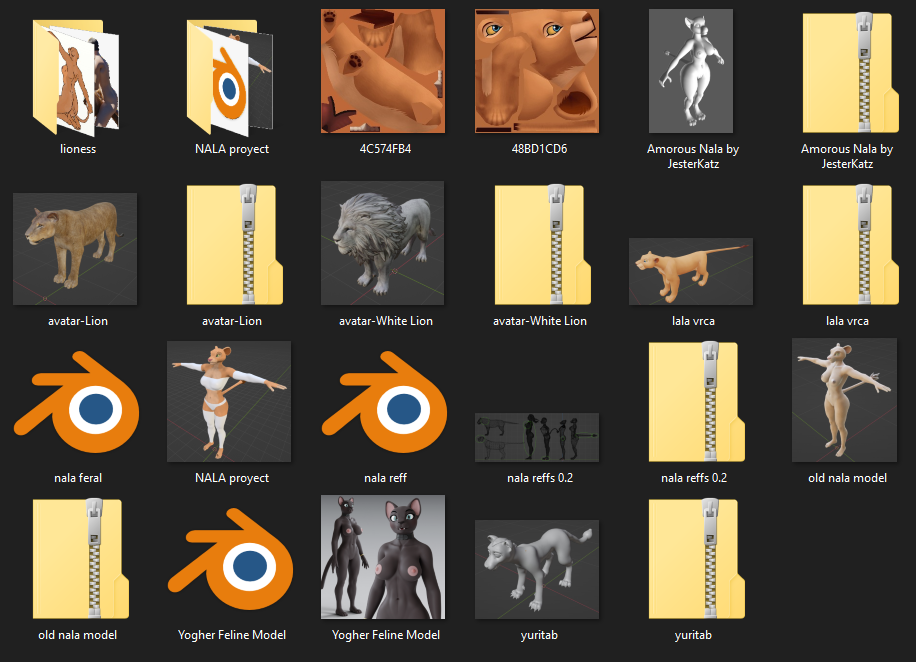Select the avatar-White Lion render thumbnail
Image resolution: width=916 pixels, height=662 pixels.
383,243
